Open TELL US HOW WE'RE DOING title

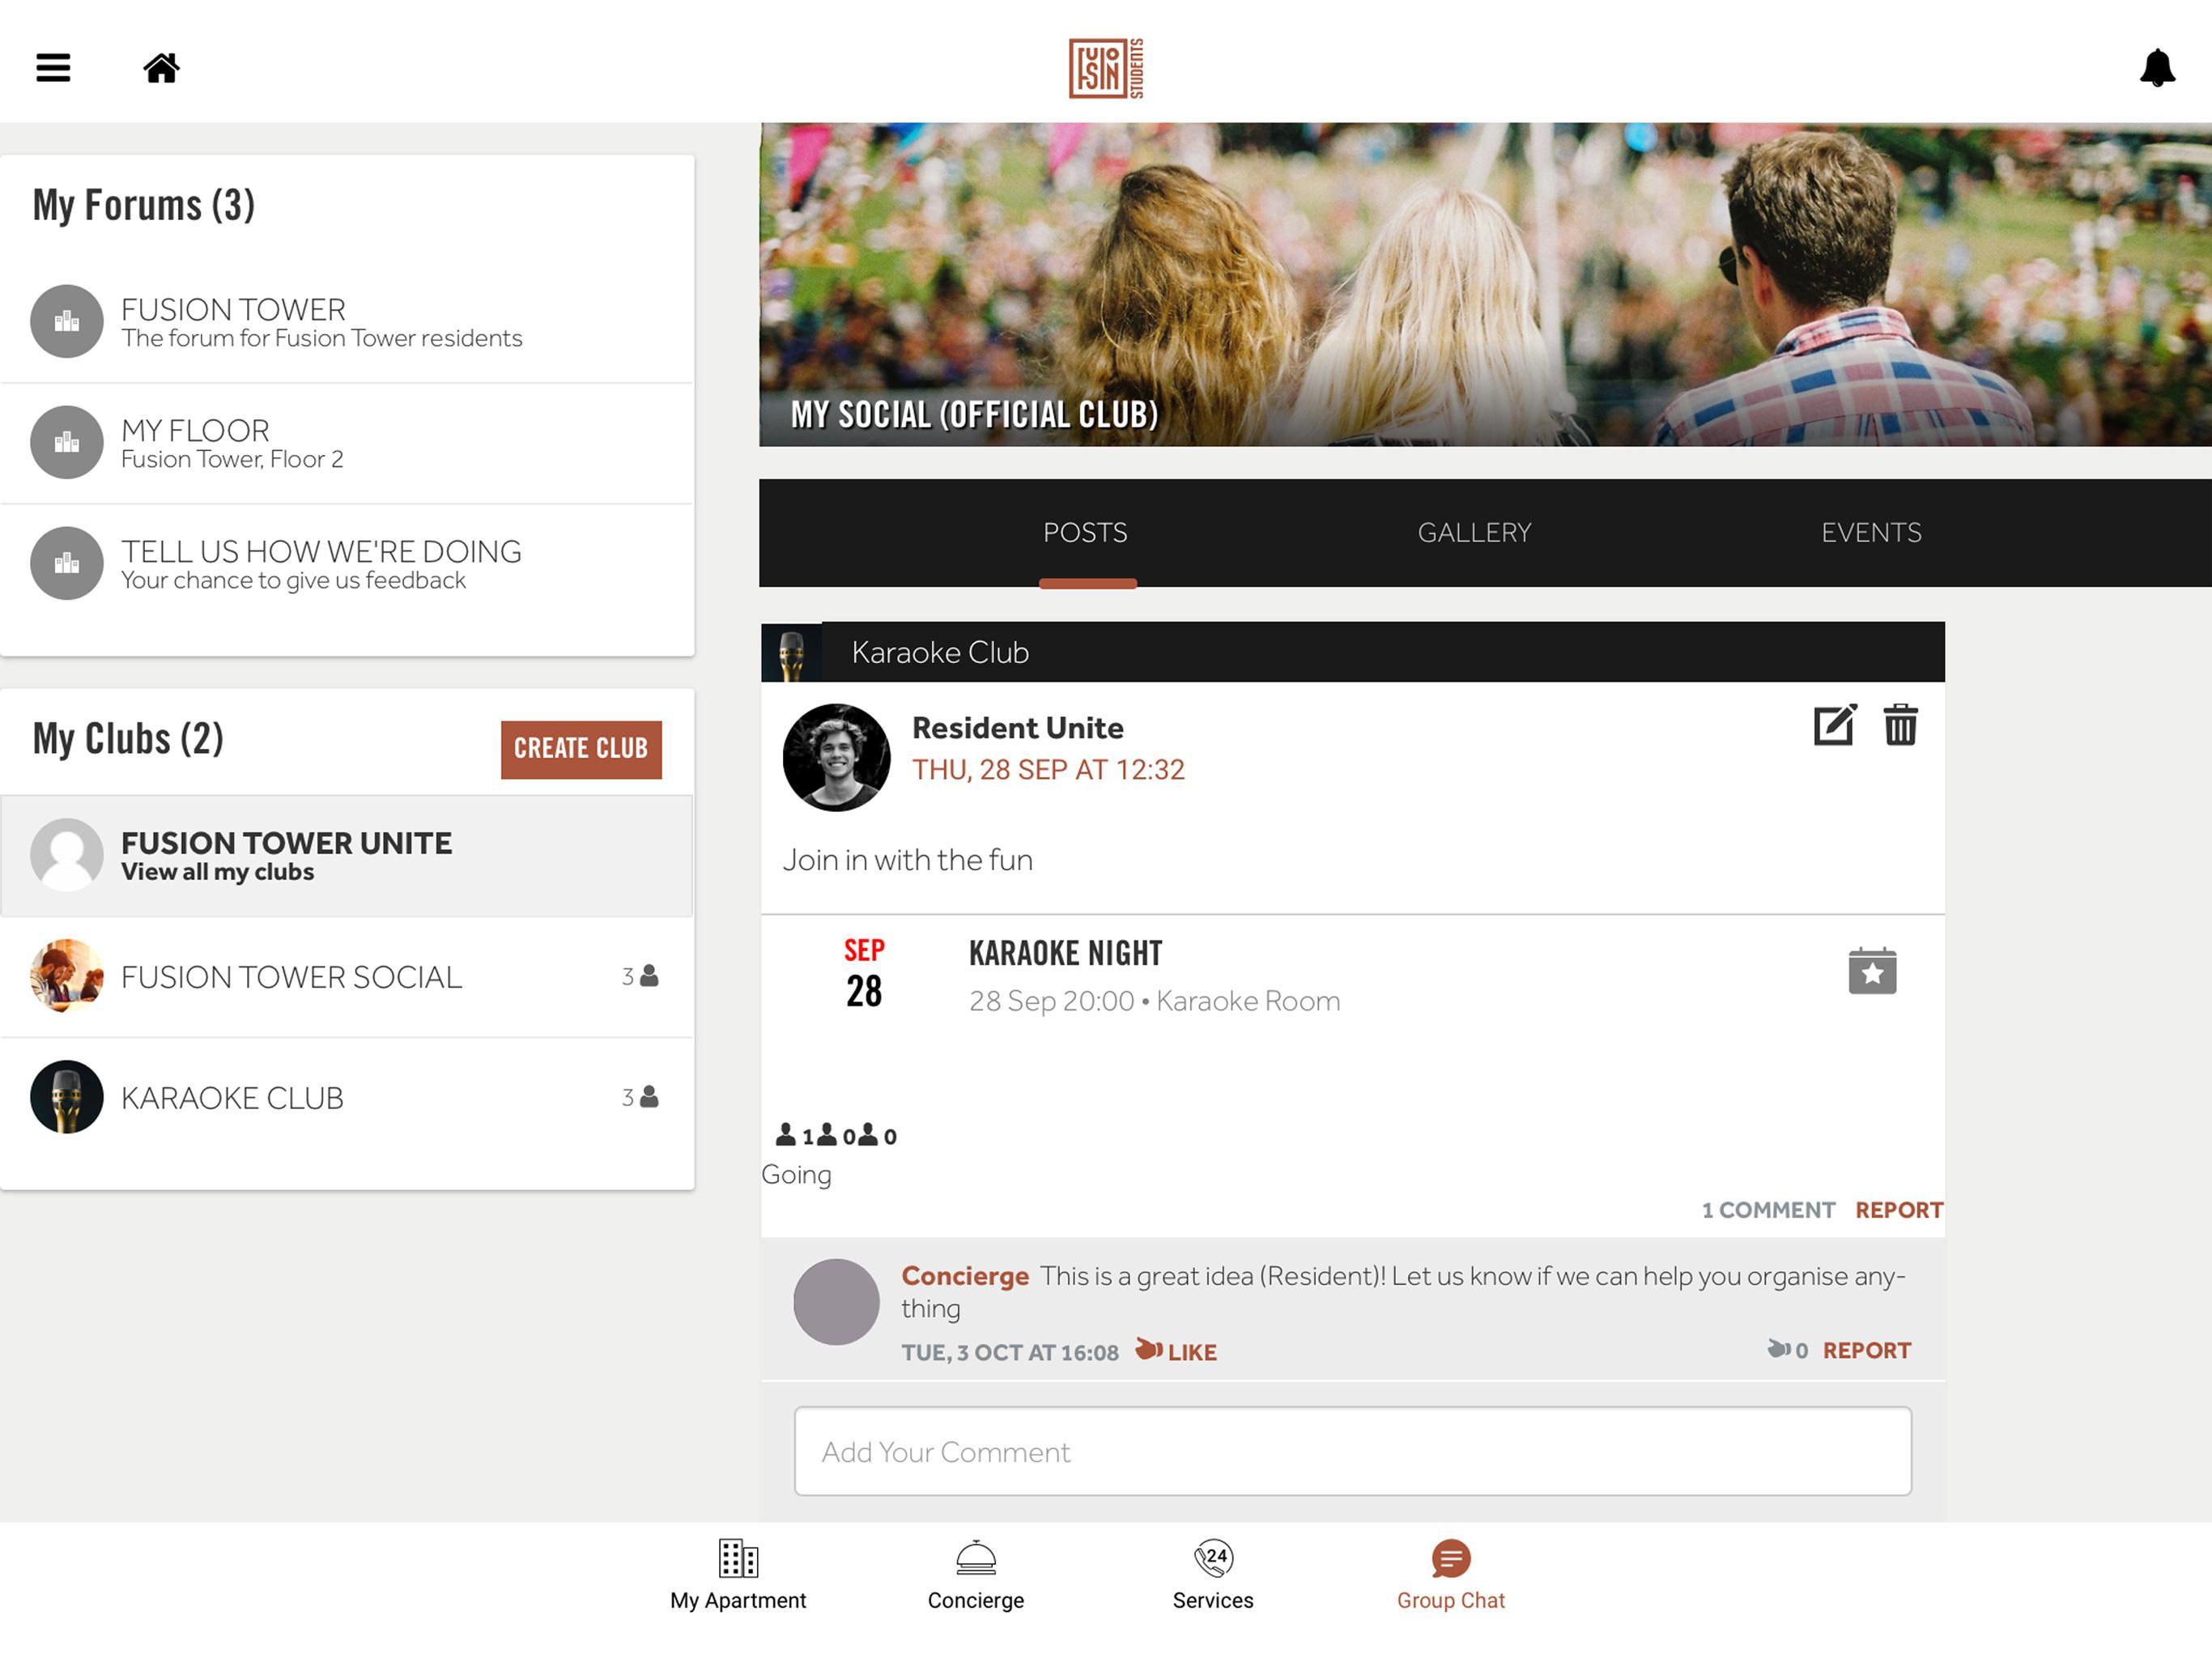coord(321,551)
